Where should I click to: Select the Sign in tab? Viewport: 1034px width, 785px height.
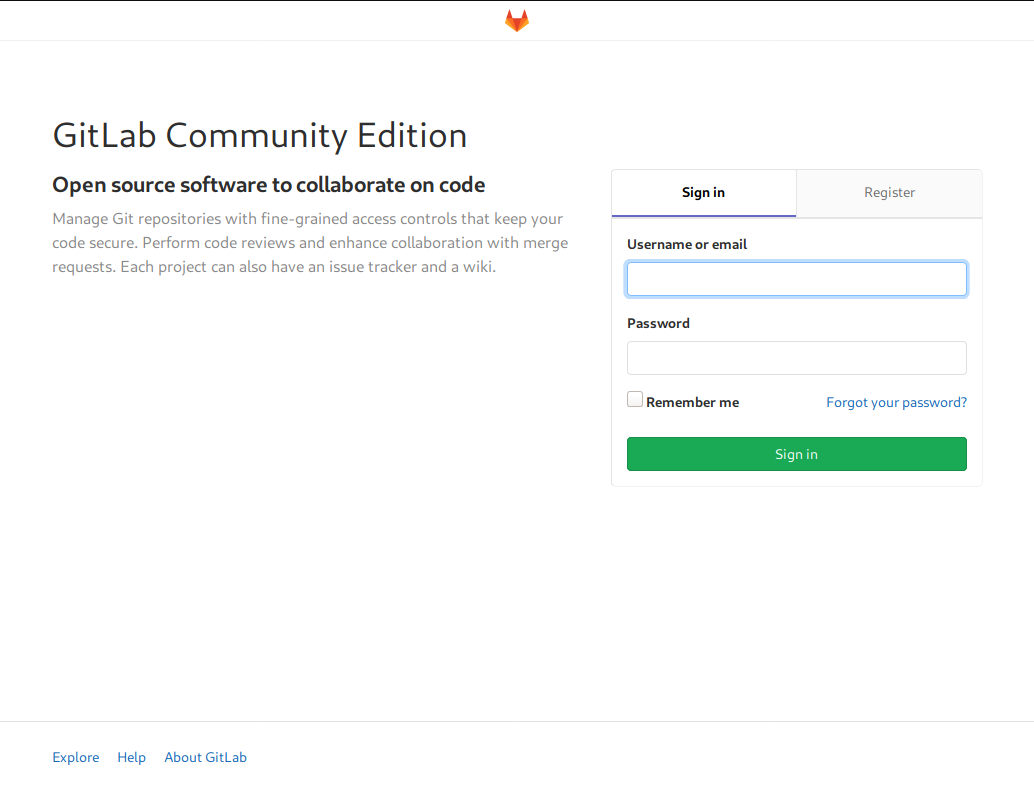click(703, 193)
